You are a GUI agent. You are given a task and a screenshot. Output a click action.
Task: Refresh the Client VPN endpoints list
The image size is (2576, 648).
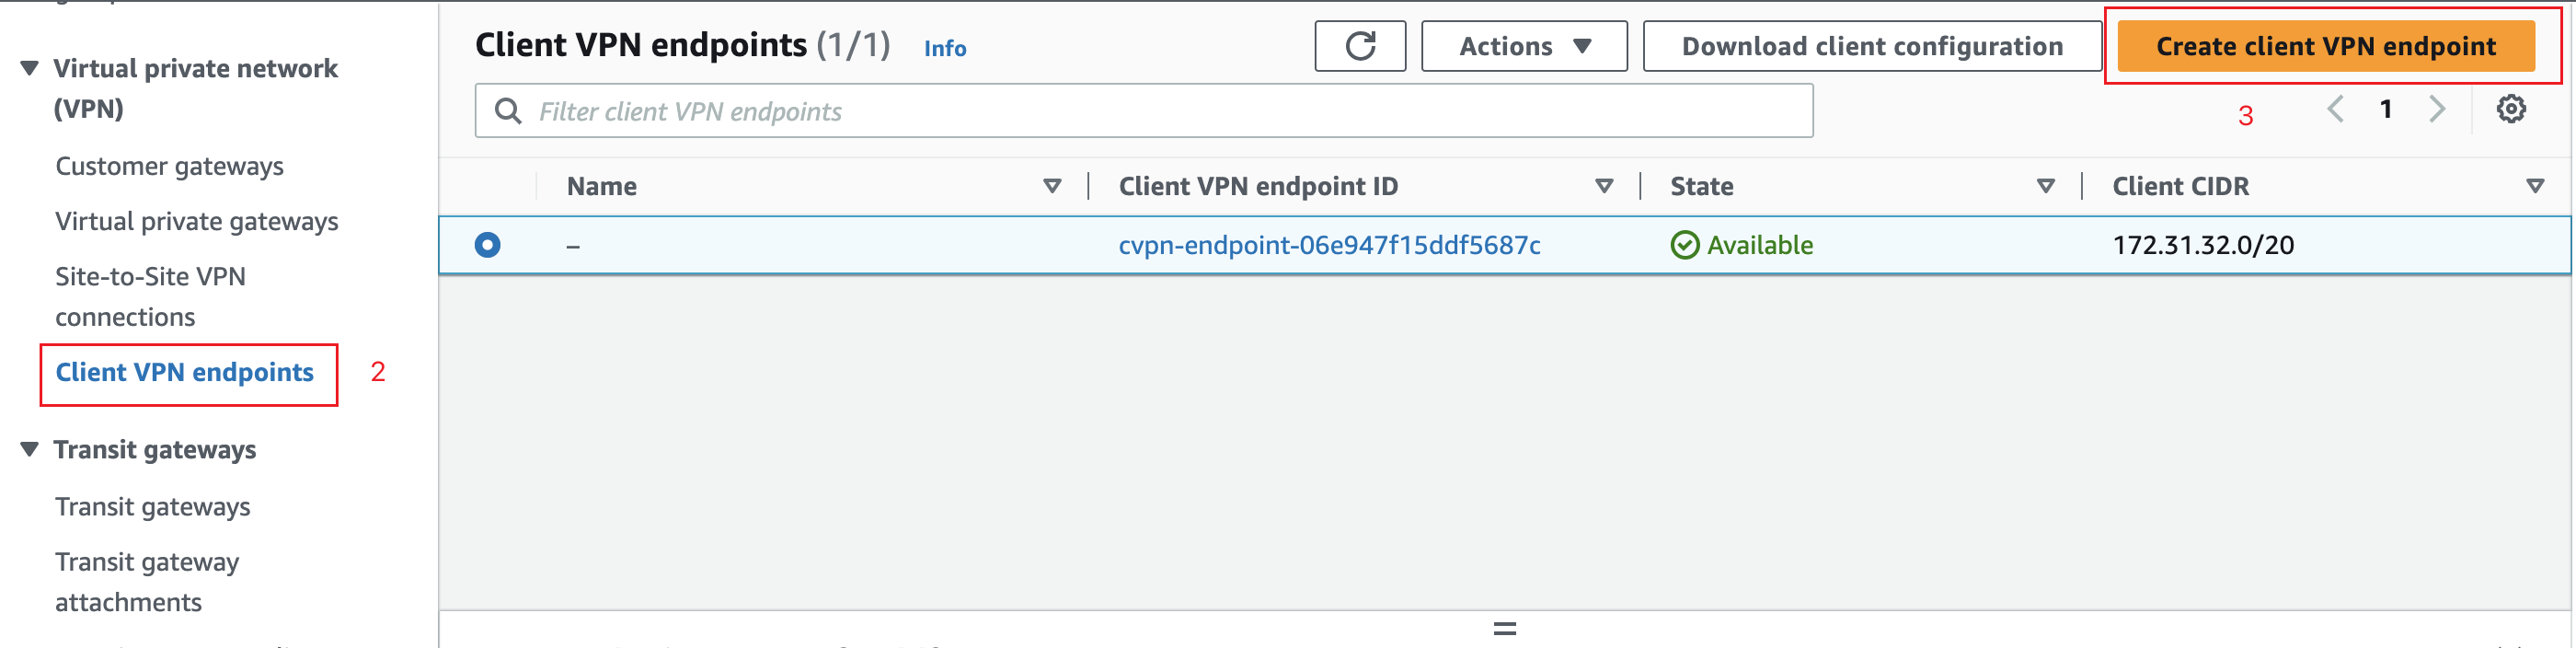[1360, 45]
